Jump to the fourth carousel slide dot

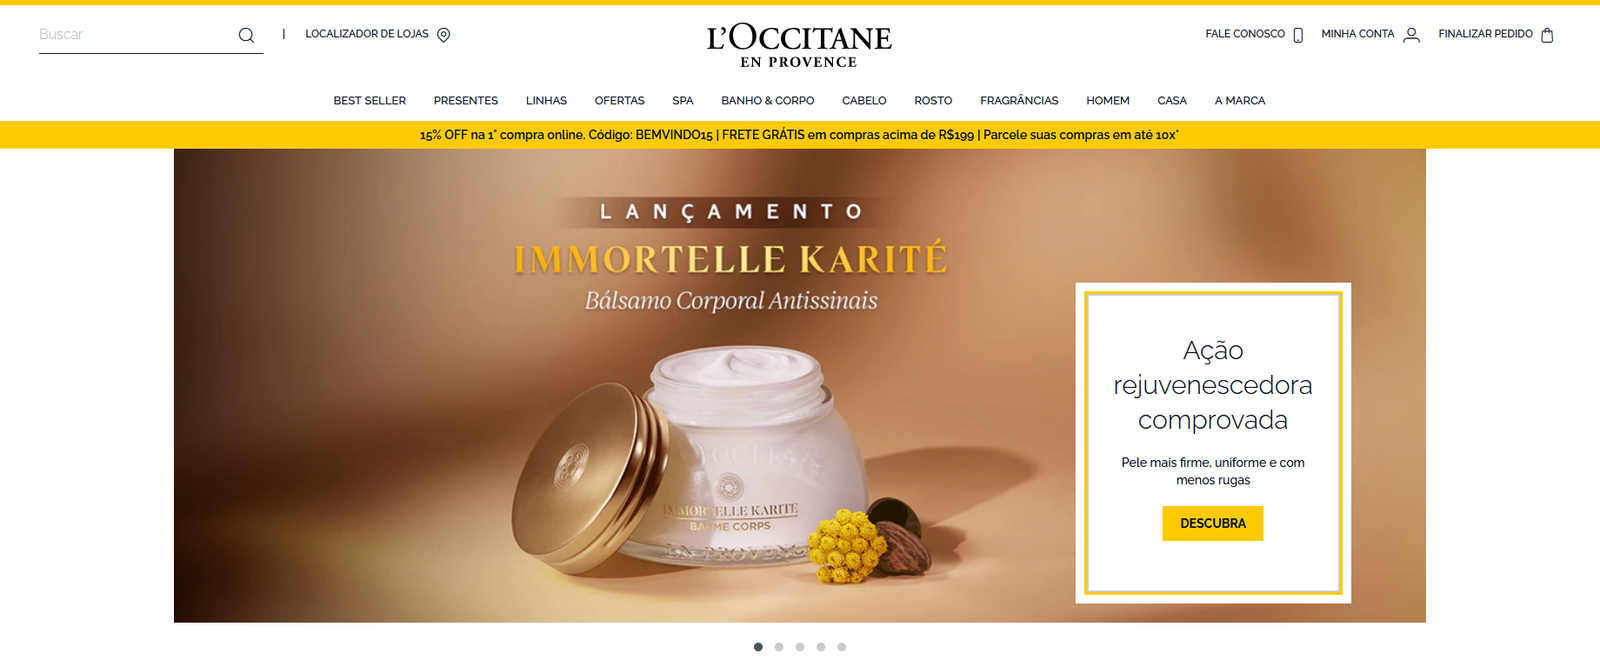pos(821,647)
